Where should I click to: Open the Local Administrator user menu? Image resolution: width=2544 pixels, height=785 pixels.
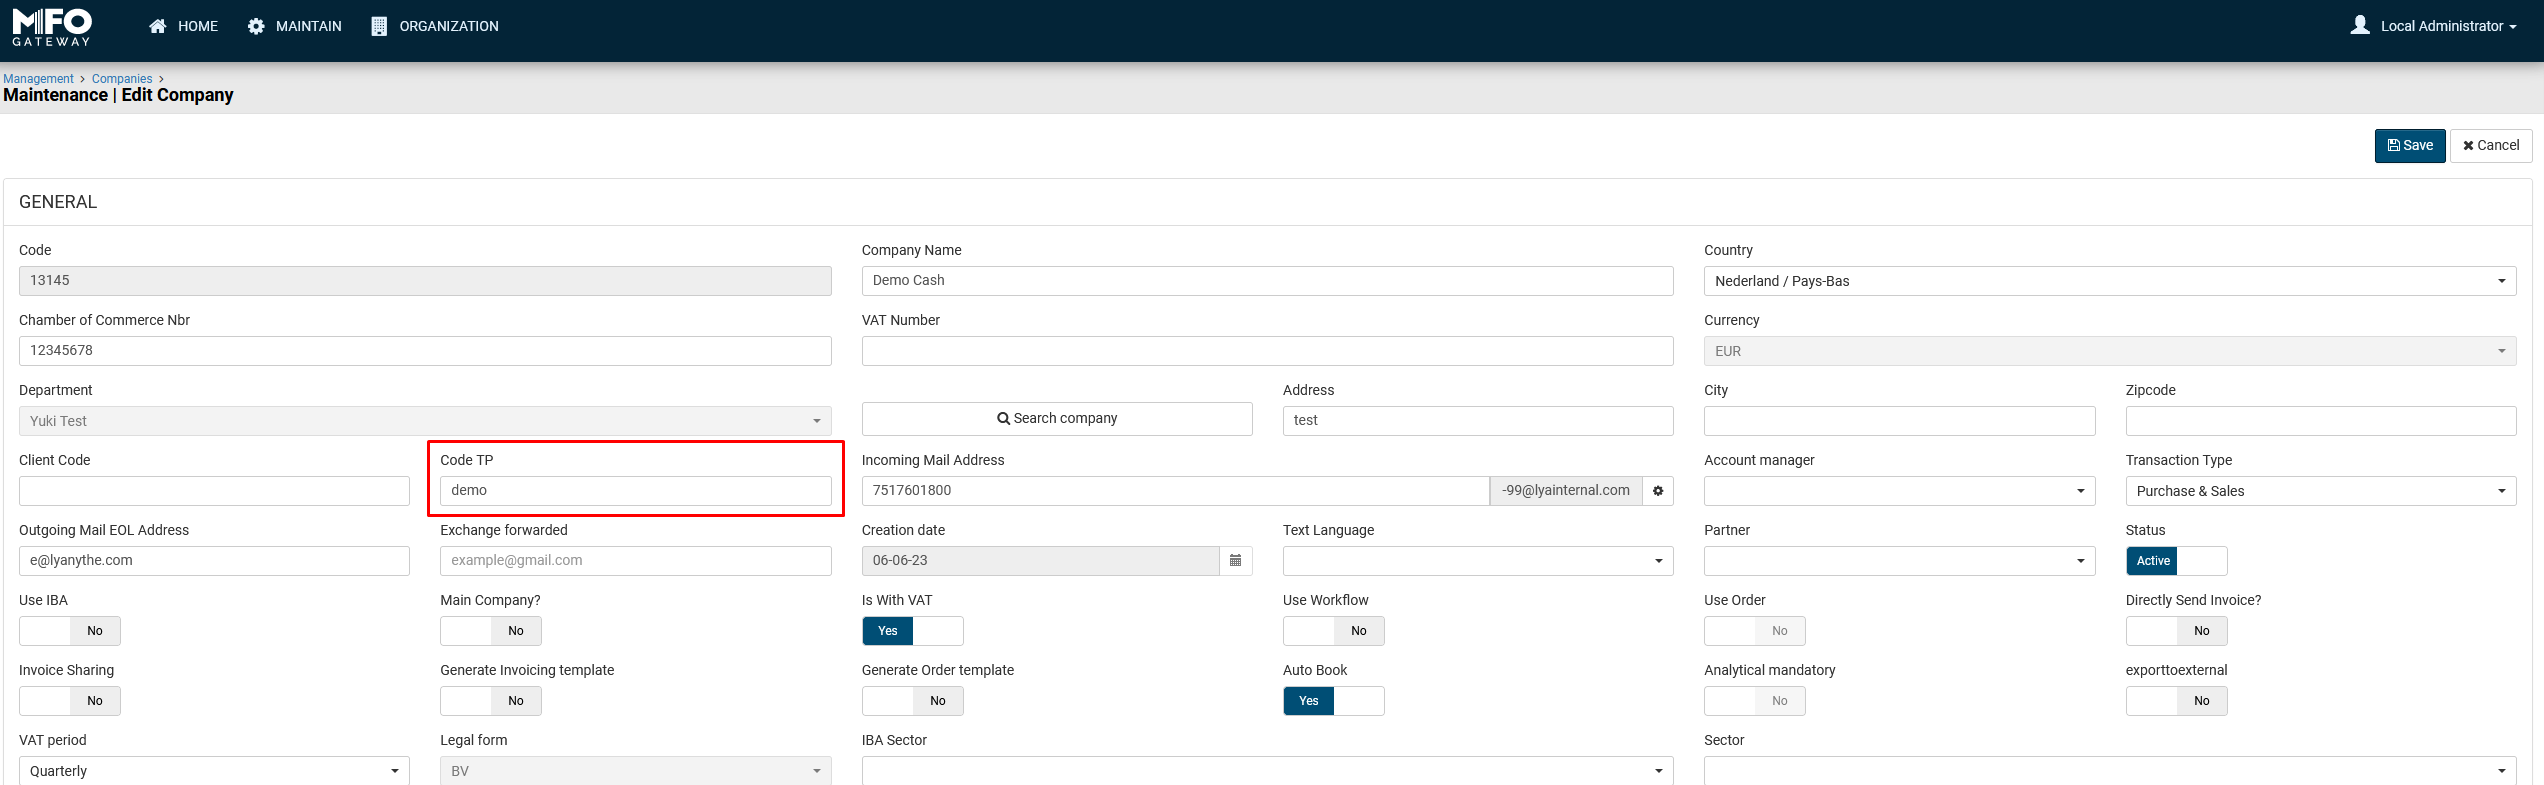pos(2447,26)
